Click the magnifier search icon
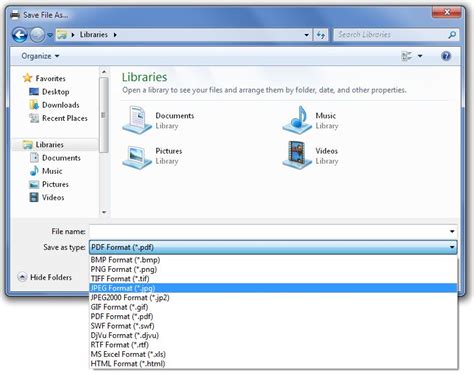This screenshot has height=382, width=474. point(452,35)
